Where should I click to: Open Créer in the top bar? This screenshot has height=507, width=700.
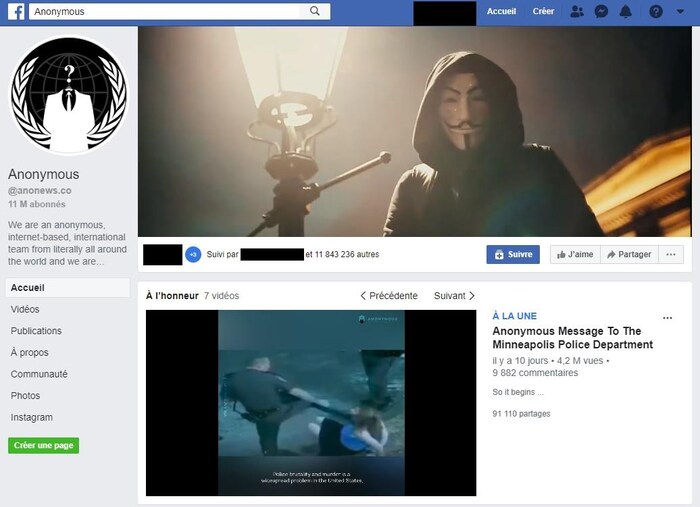click(x=543, y=12)
